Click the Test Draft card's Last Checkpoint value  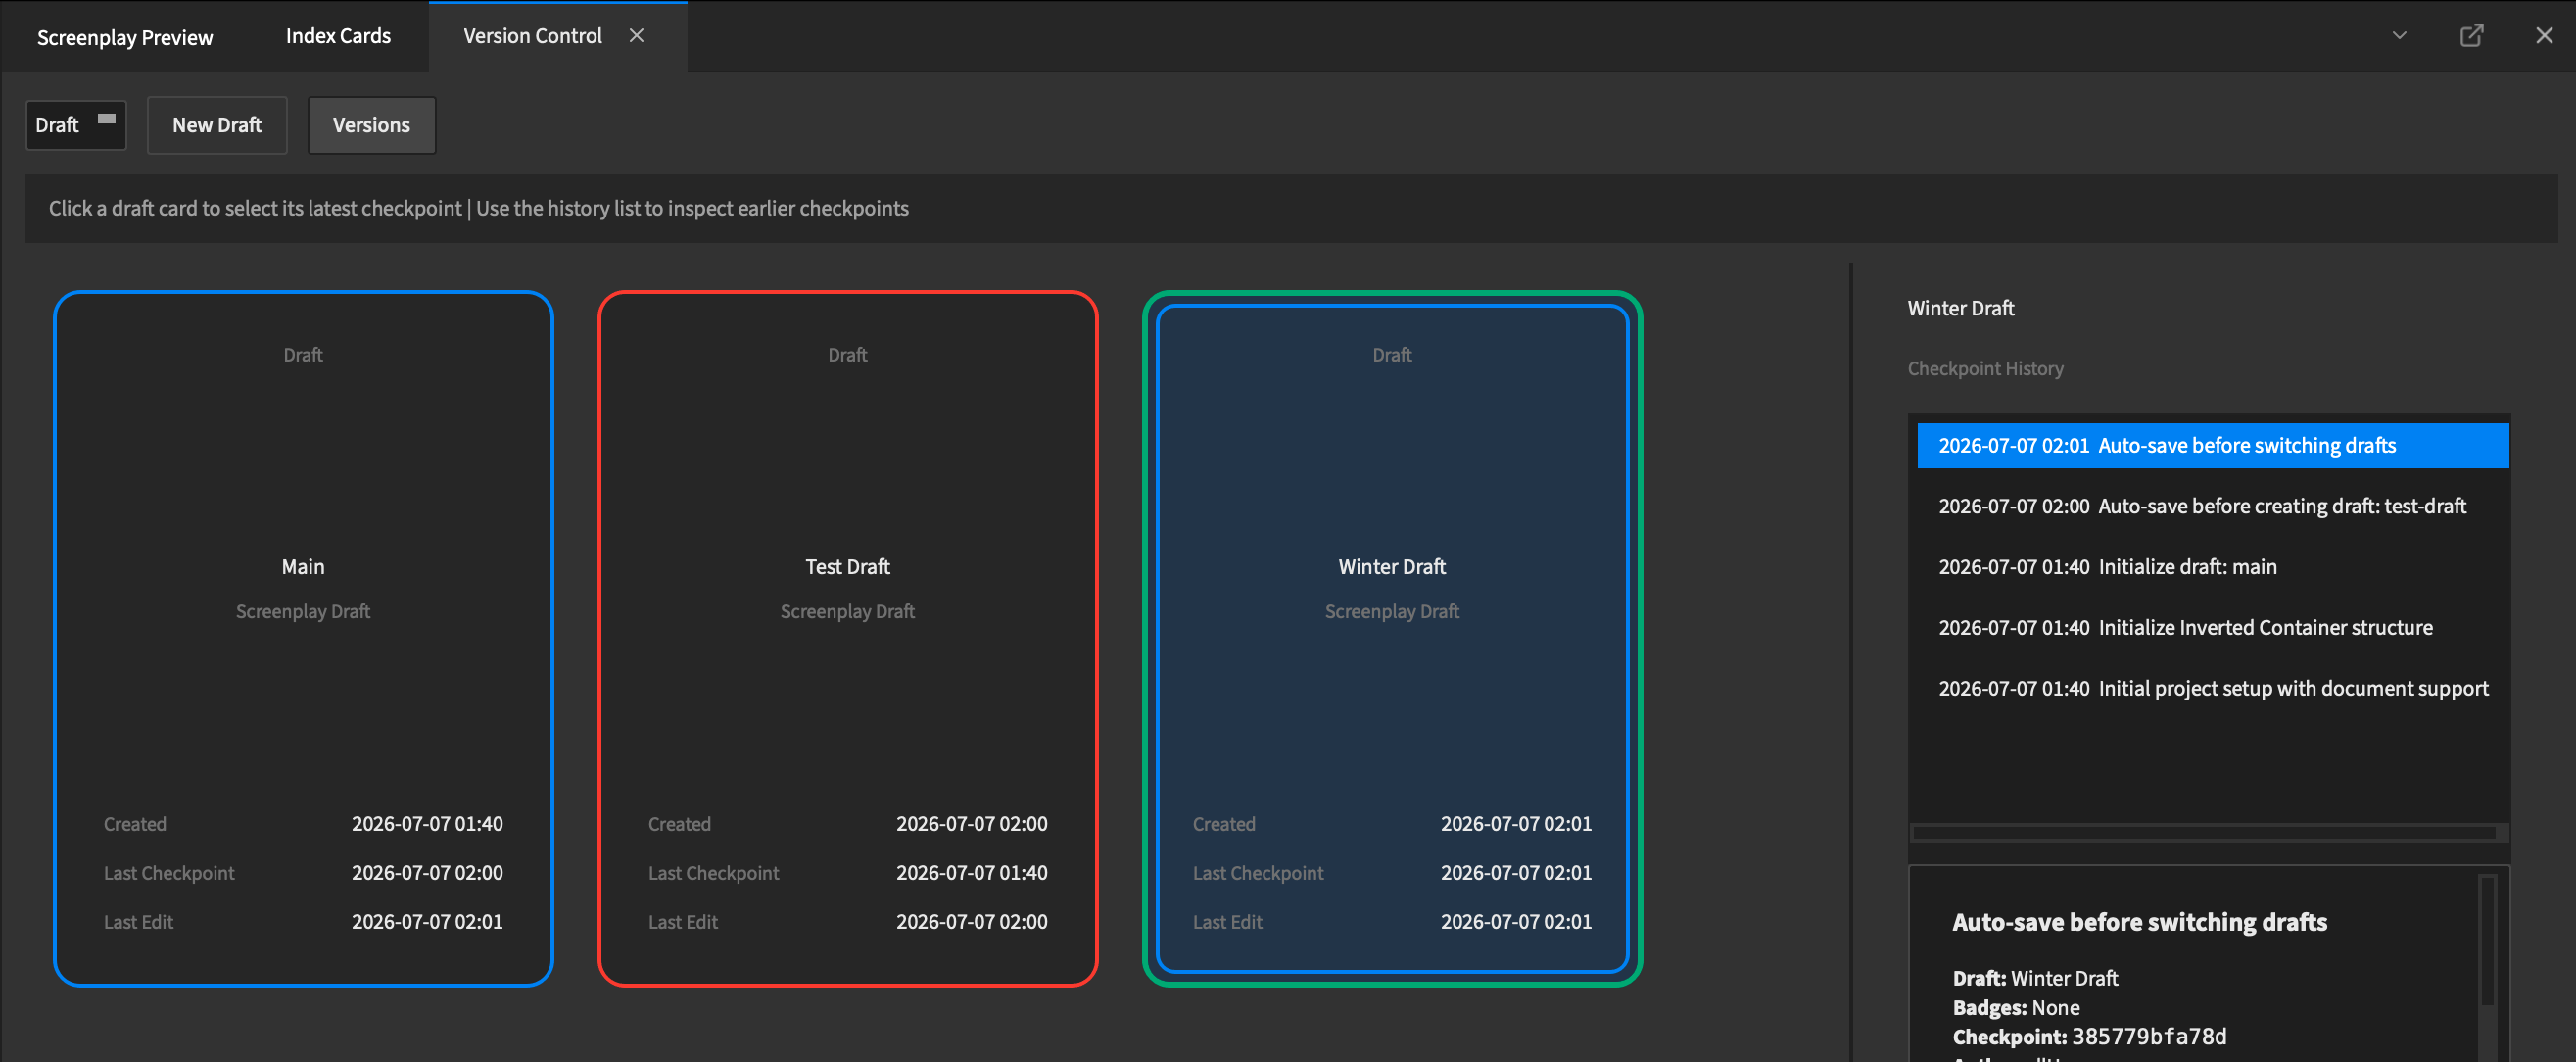pyautogui.click(x=971, y=873)
